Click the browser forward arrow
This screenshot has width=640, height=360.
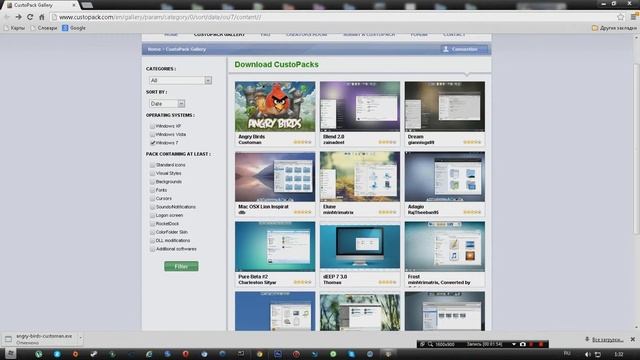pyautogui.click(x=18, y=17)
